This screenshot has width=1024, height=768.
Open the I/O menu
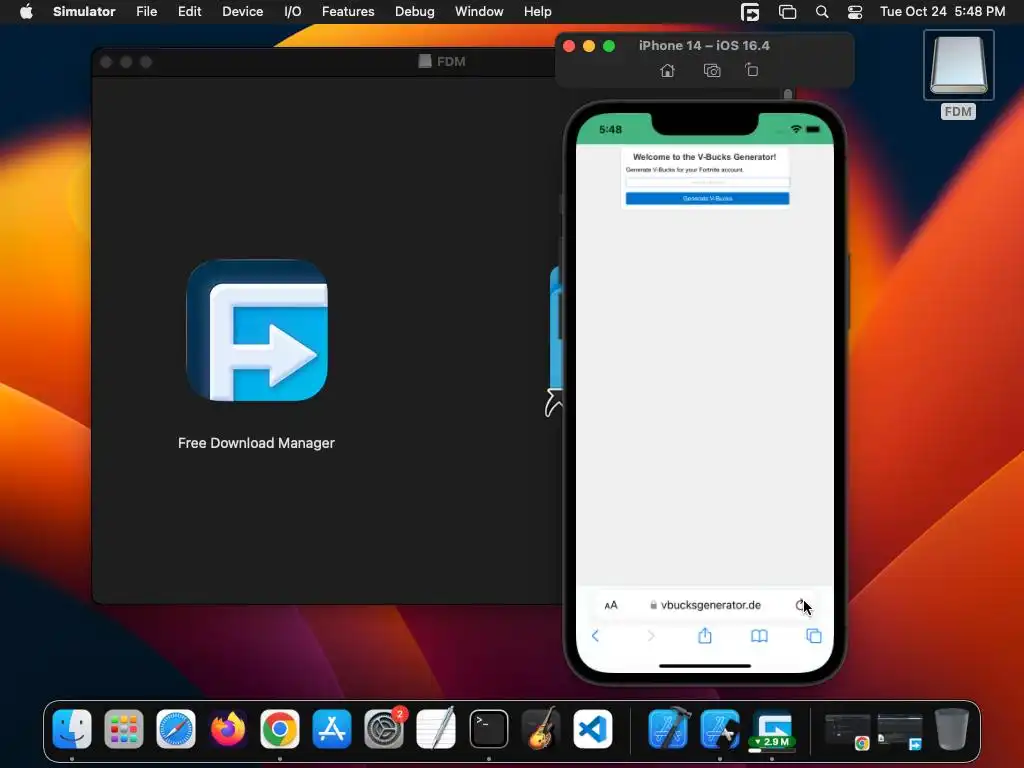point(293,12)
